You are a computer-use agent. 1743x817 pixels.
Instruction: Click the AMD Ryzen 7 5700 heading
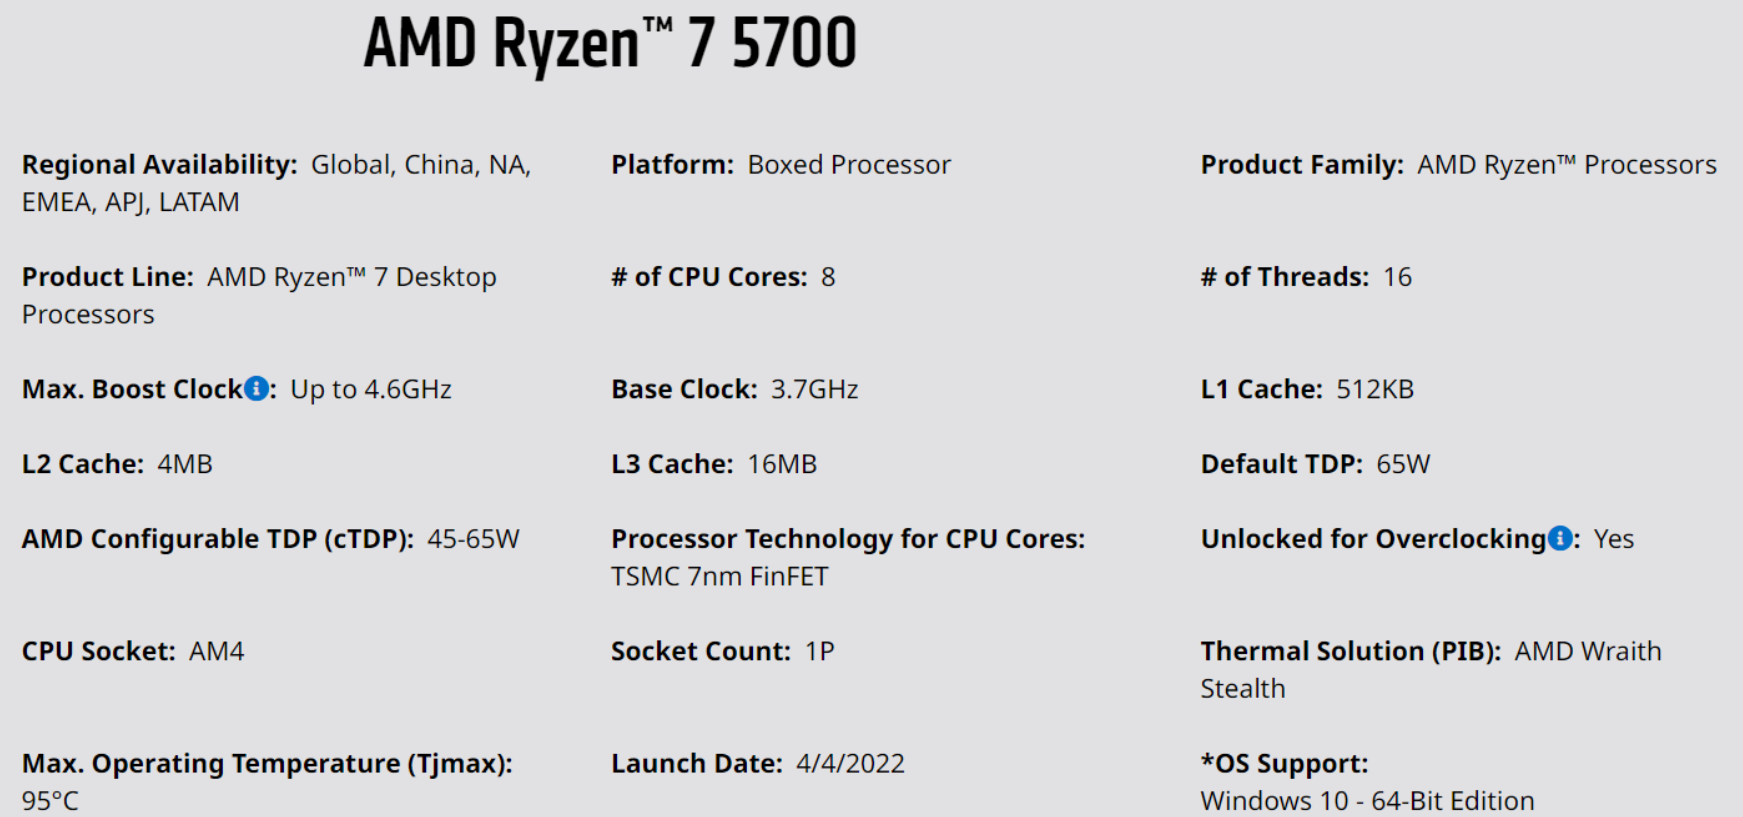(610, 44)
